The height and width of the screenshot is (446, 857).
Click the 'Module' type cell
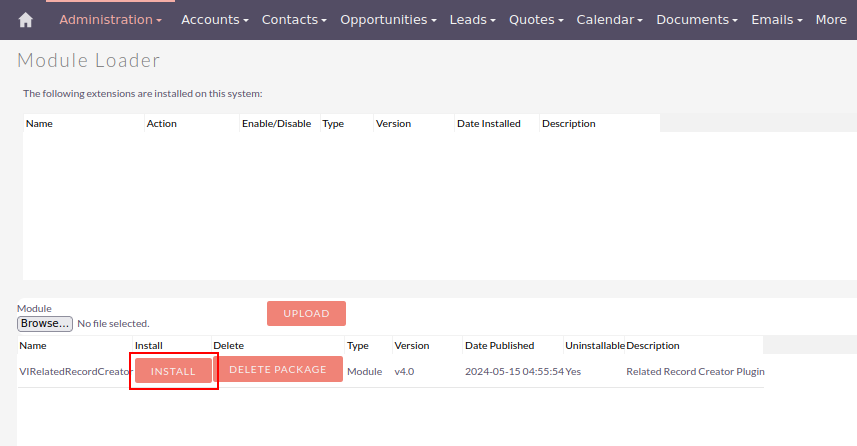[x=365, y=372]
